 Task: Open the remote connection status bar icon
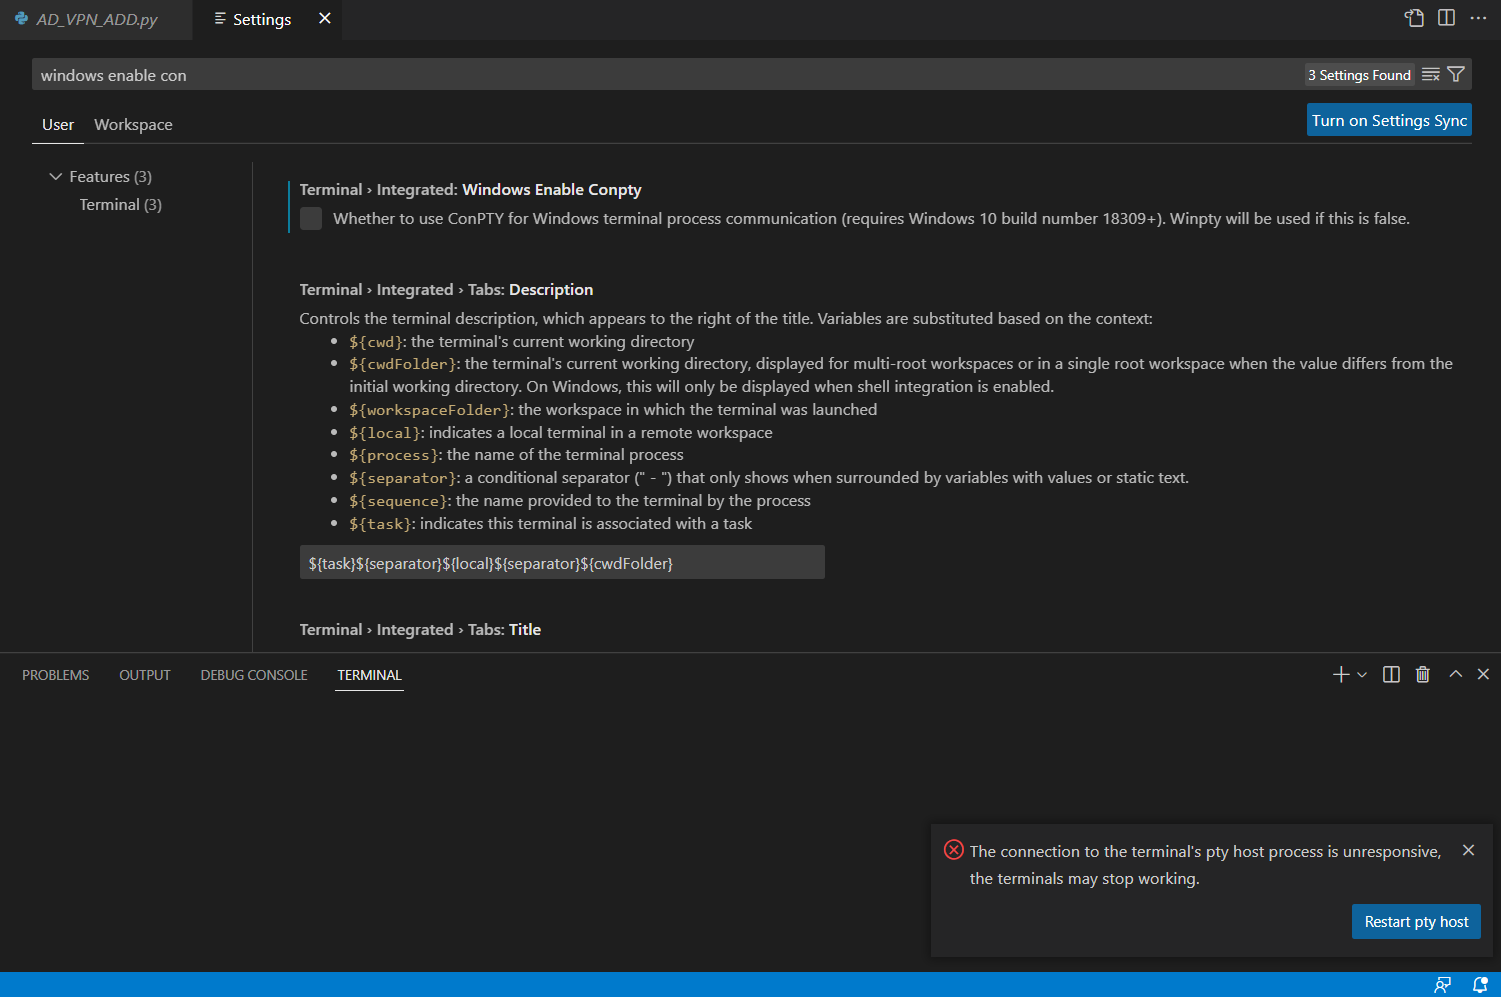[1443, 984]
